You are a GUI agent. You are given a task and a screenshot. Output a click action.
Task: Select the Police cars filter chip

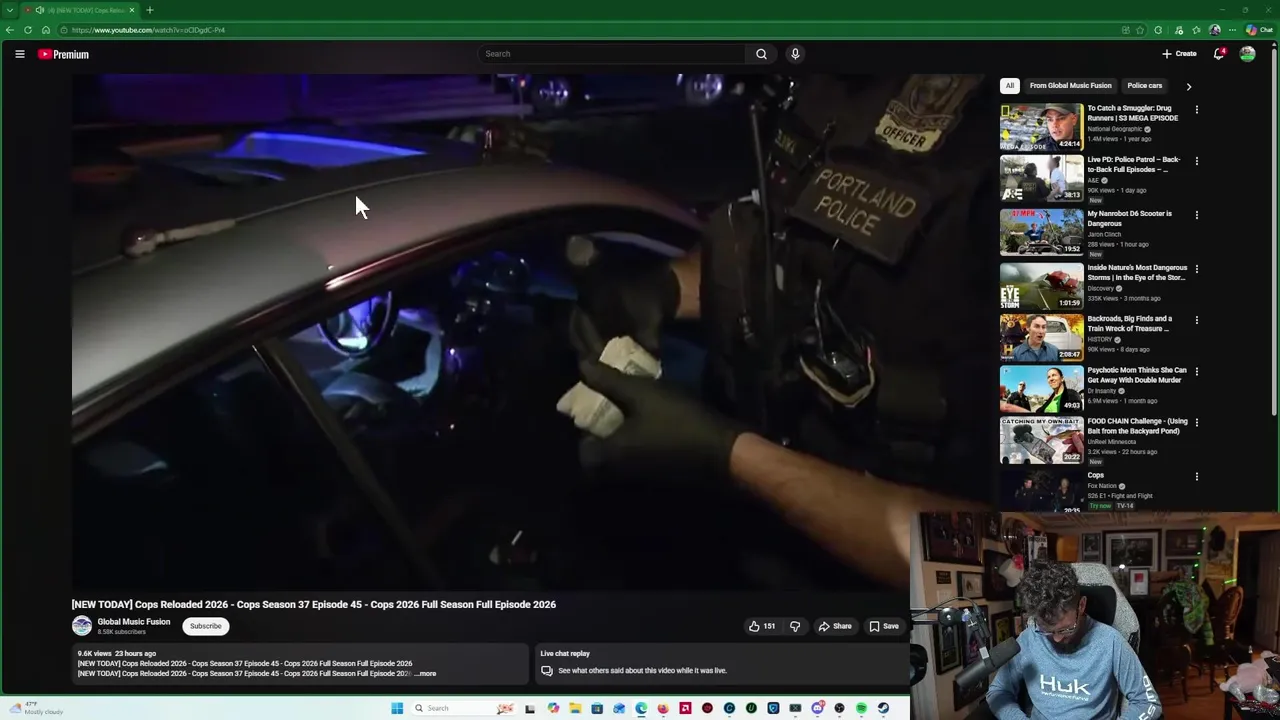click(1145, 86)
